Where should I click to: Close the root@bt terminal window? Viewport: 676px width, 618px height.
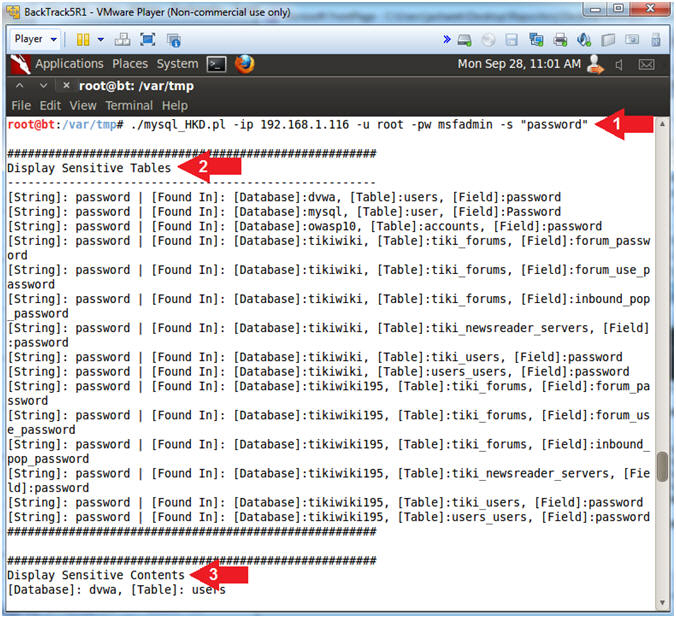(x=66, y=86)
